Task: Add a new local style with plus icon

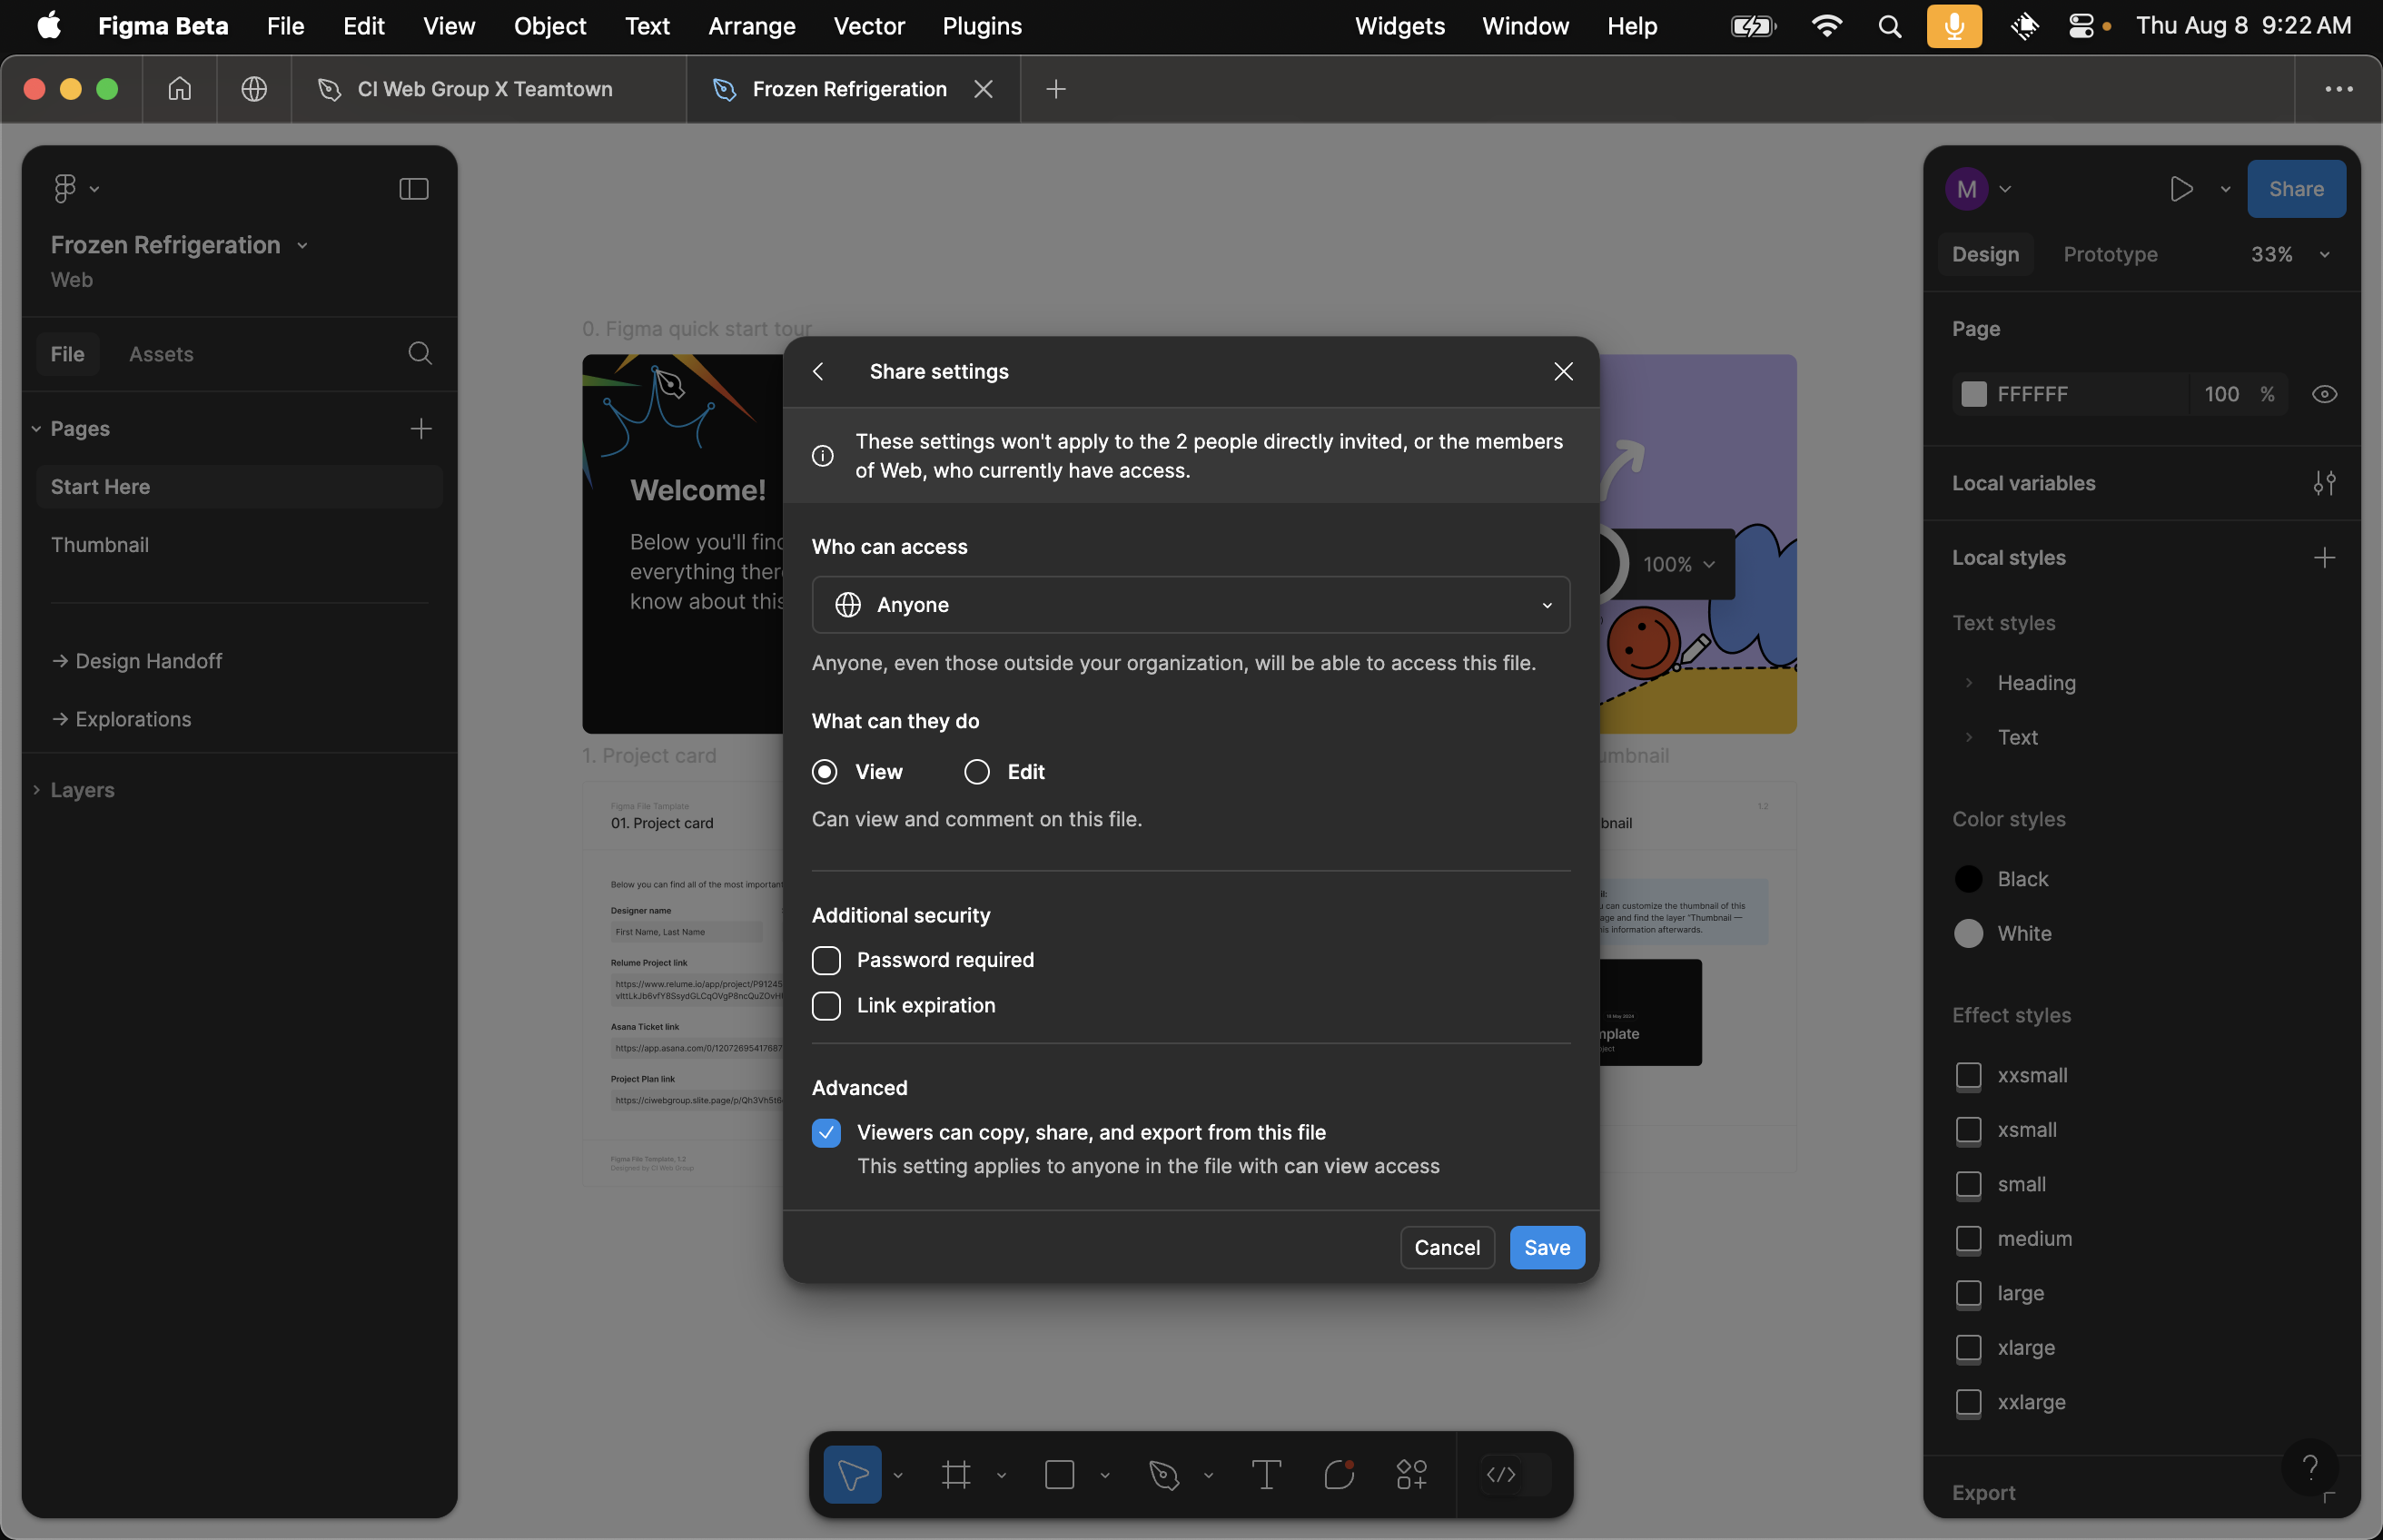Action: [x=2324, y=557]
